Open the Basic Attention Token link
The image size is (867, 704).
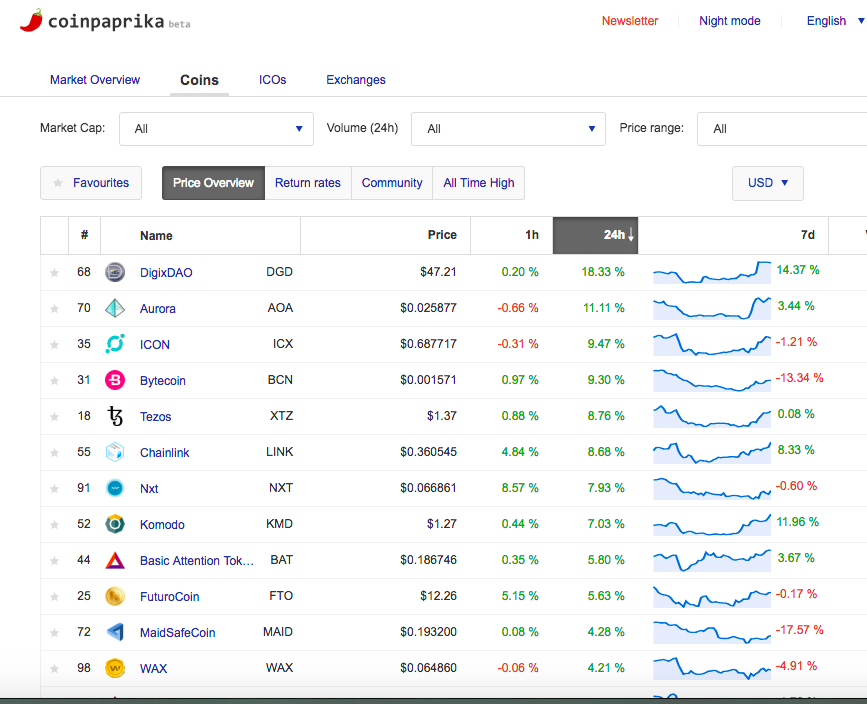pos(197,561)
